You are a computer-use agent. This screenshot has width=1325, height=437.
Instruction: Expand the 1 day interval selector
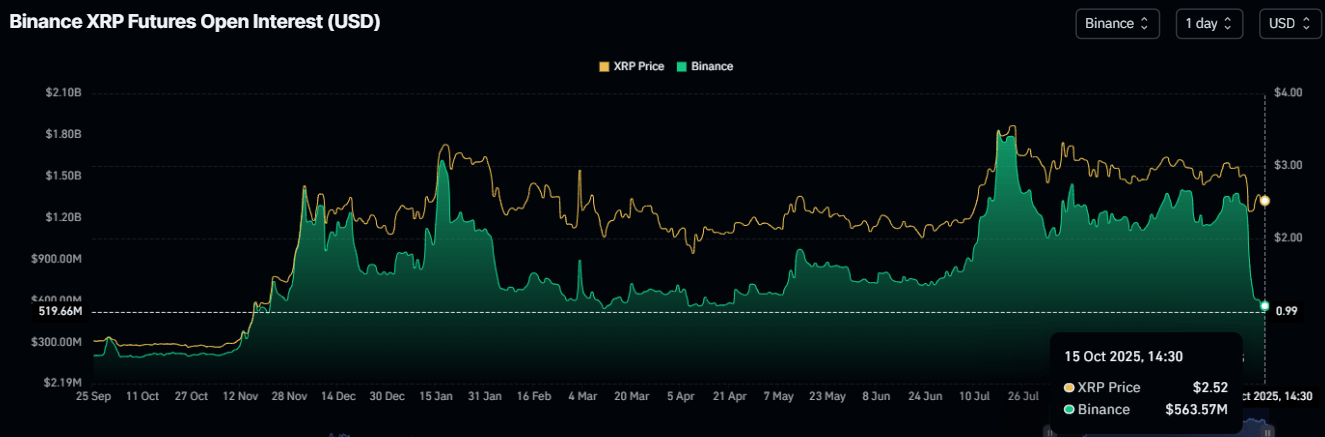pyautogui.click(x=1209, y=23)
